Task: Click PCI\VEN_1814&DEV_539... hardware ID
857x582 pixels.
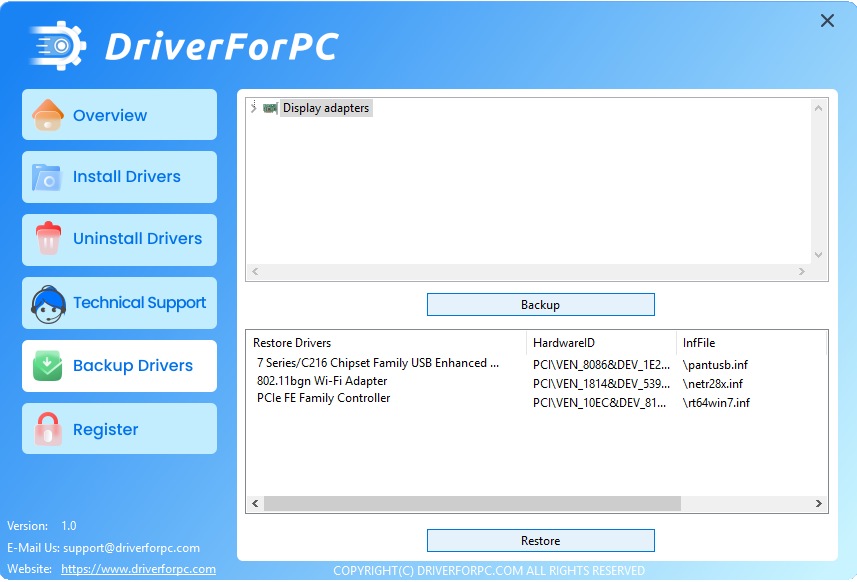Action: (x=601, y=384)
